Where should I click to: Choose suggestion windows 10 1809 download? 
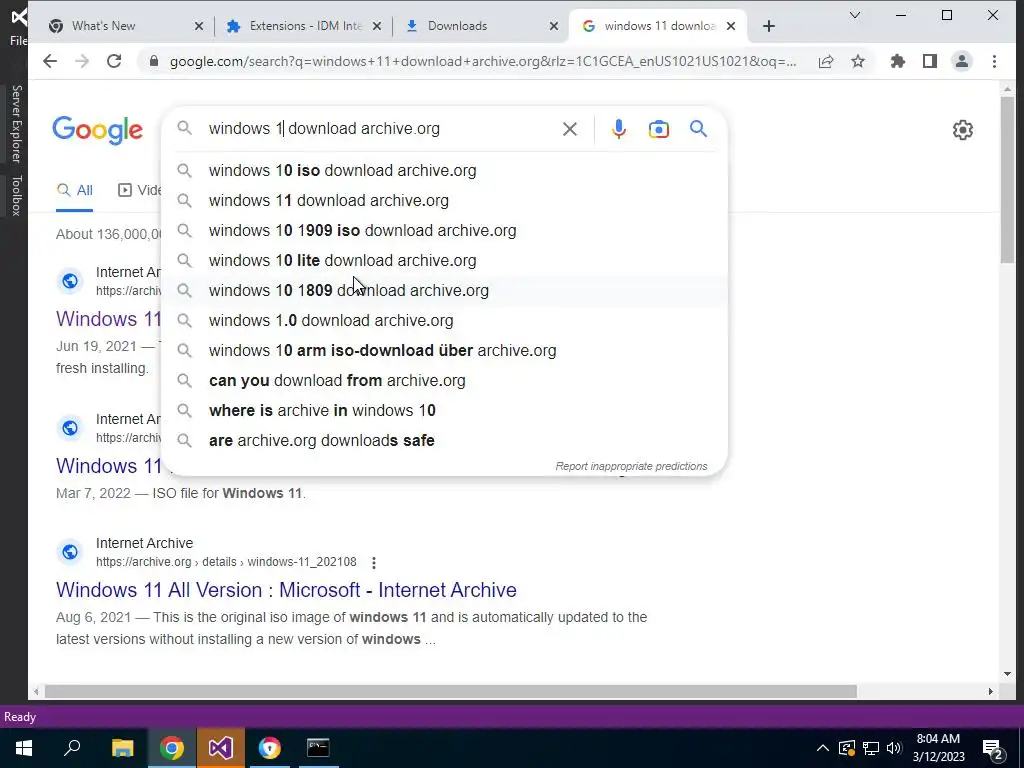point(444,291)
